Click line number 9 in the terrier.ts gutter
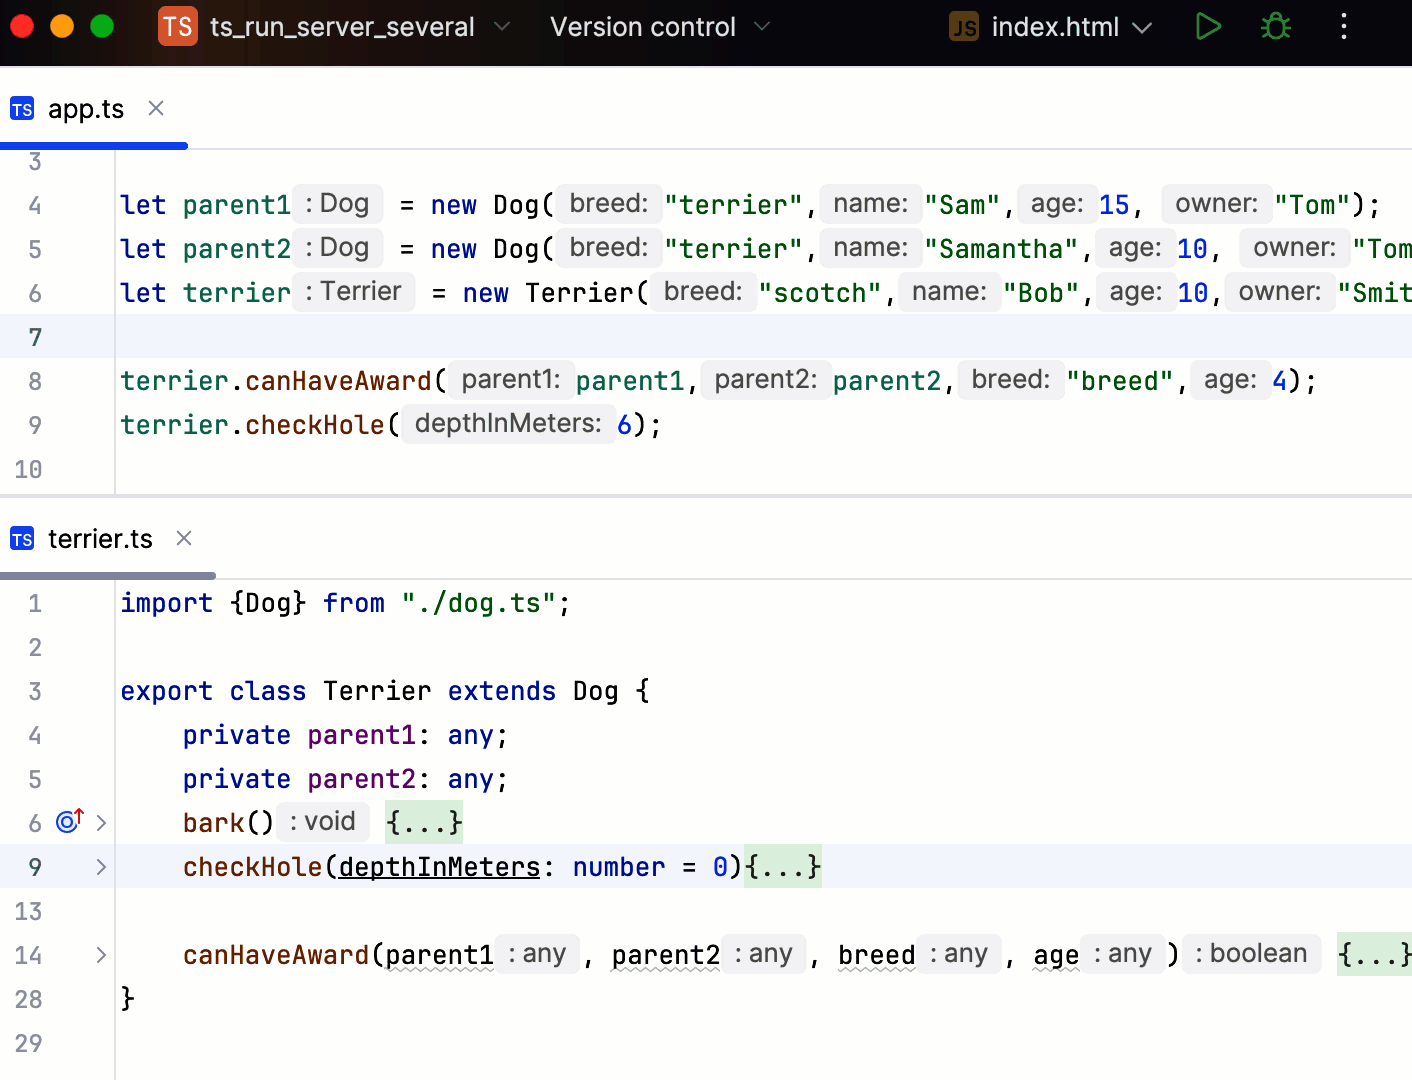The height and width of the screenshot is (1080, 1412). pyautogui.click(x=34, y=867)
